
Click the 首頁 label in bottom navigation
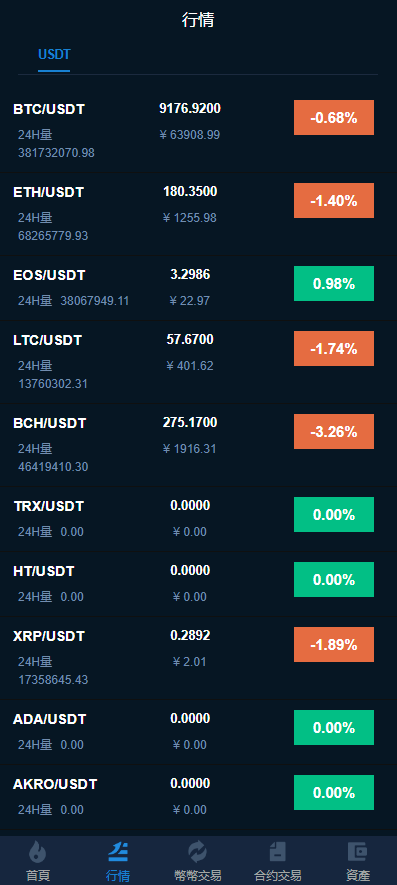(x=38, y=875)
